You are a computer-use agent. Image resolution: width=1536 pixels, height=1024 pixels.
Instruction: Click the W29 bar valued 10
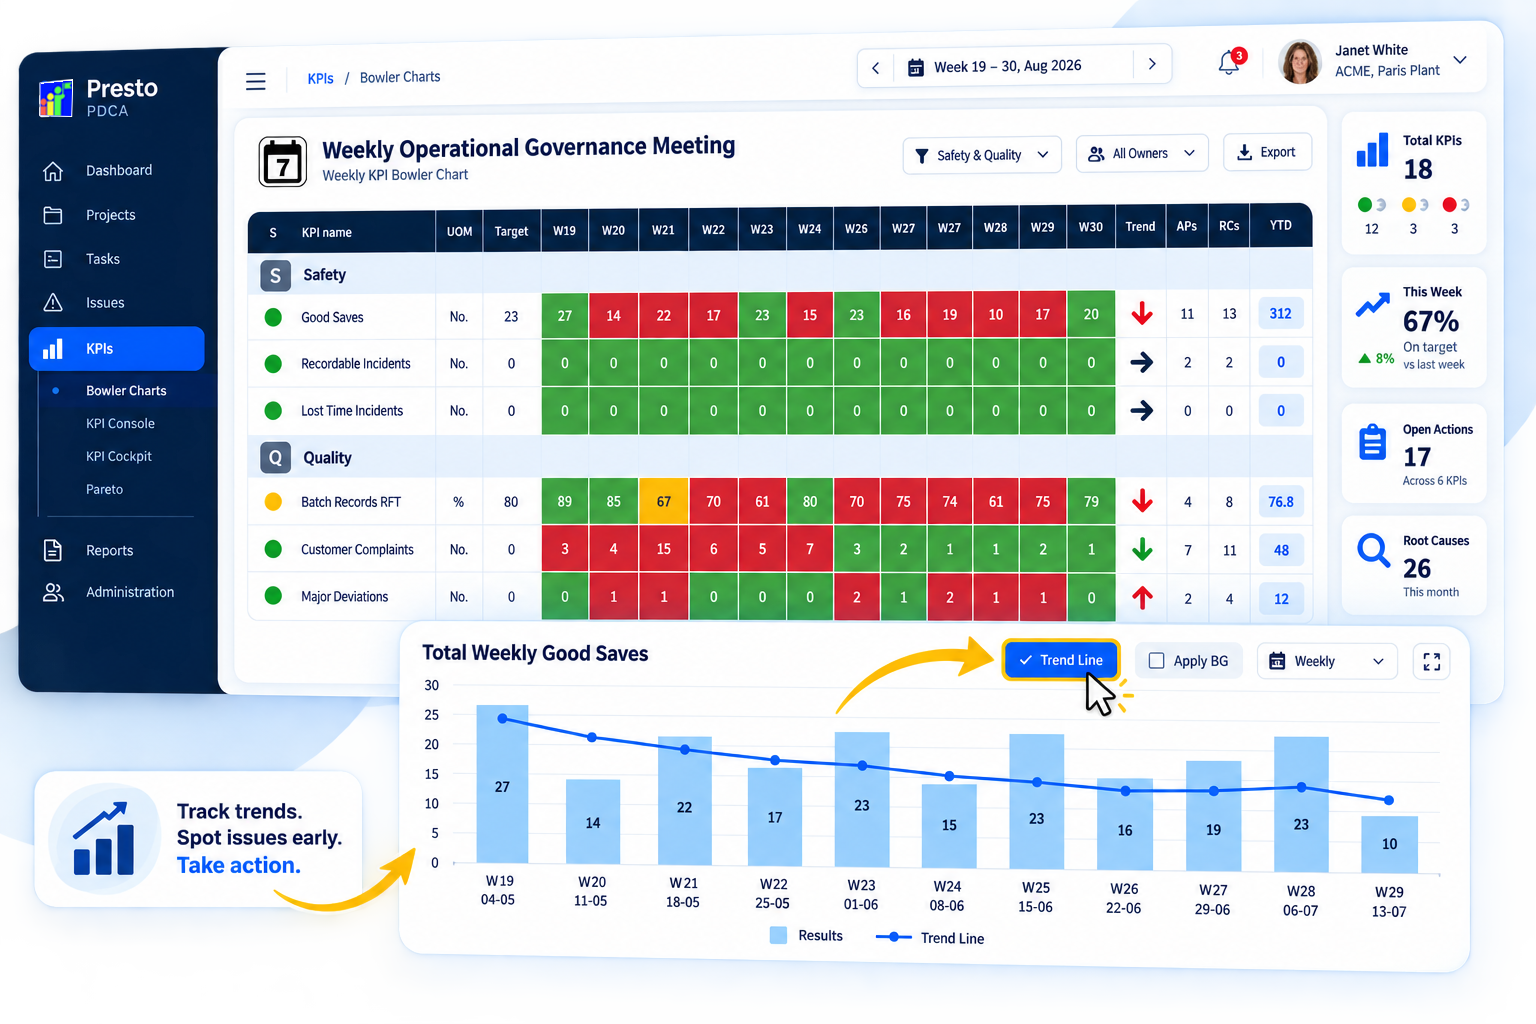(x=1389, y=844)
